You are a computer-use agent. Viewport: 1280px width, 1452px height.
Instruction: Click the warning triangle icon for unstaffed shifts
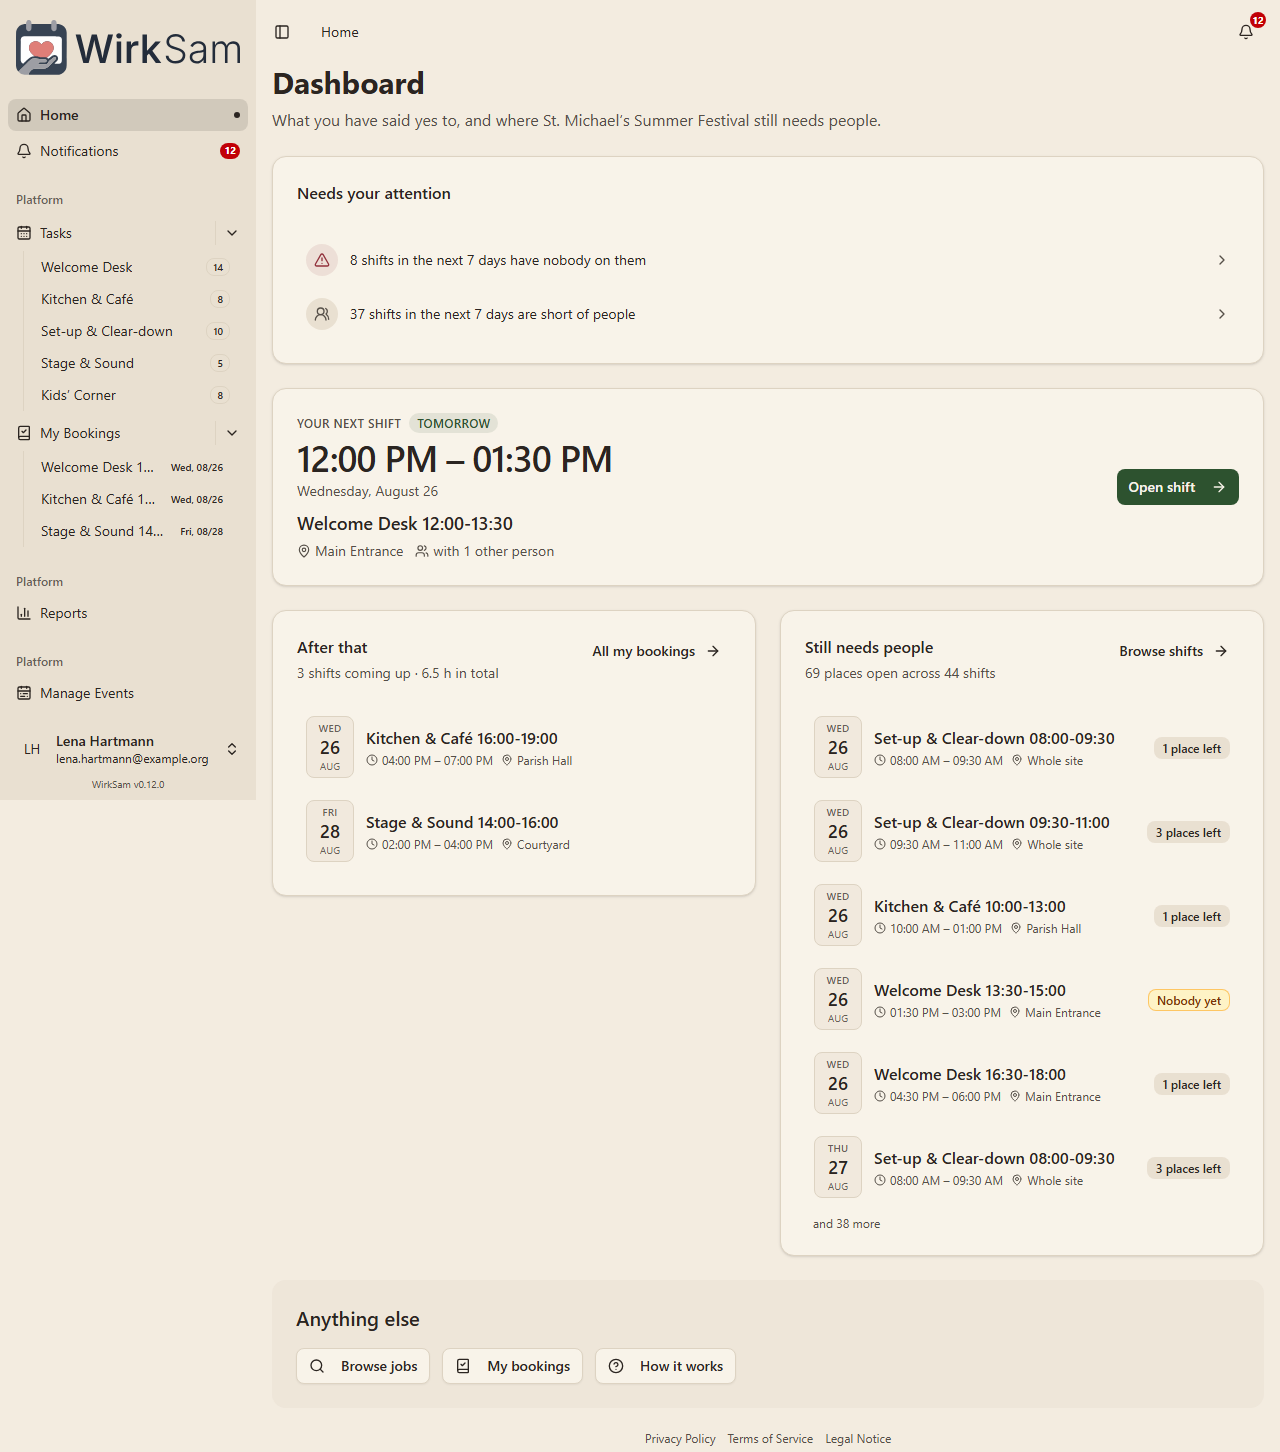coord(322,260)
